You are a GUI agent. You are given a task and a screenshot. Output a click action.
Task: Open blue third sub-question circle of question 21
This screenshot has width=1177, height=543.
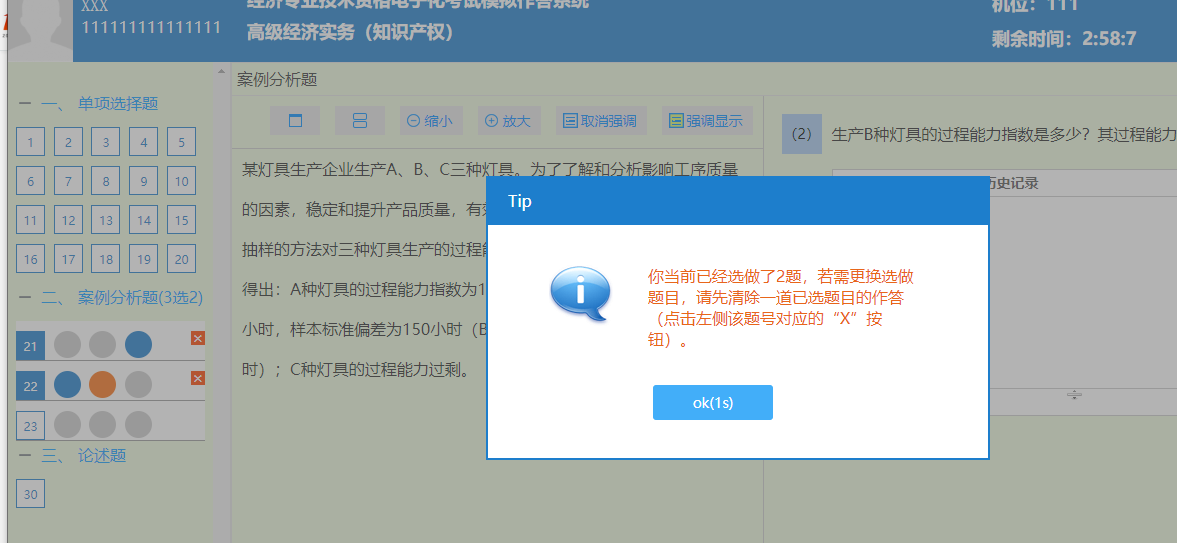(138, 345)
